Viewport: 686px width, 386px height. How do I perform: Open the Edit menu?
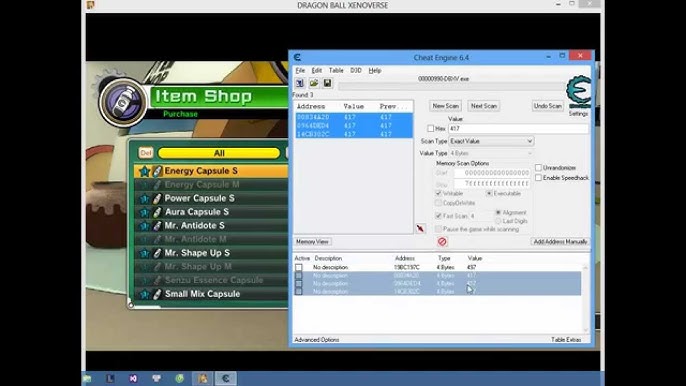click(x=317, y=70)
